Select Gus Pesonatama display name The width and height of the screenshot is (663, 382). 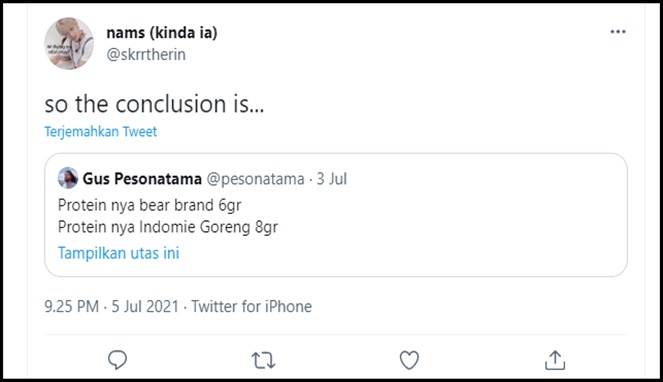tap(142, 179)
